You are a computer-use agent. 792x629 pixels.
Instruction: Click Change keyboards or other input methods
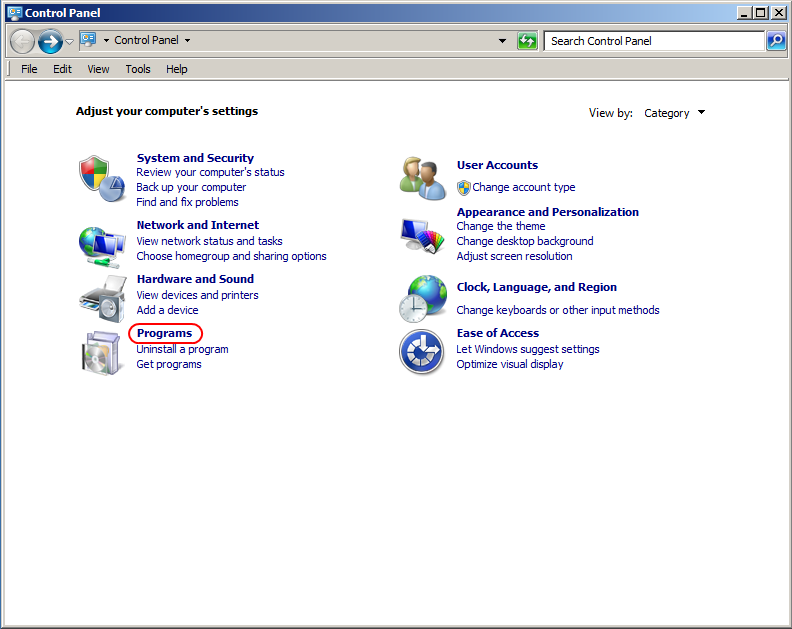coord(558,310)
